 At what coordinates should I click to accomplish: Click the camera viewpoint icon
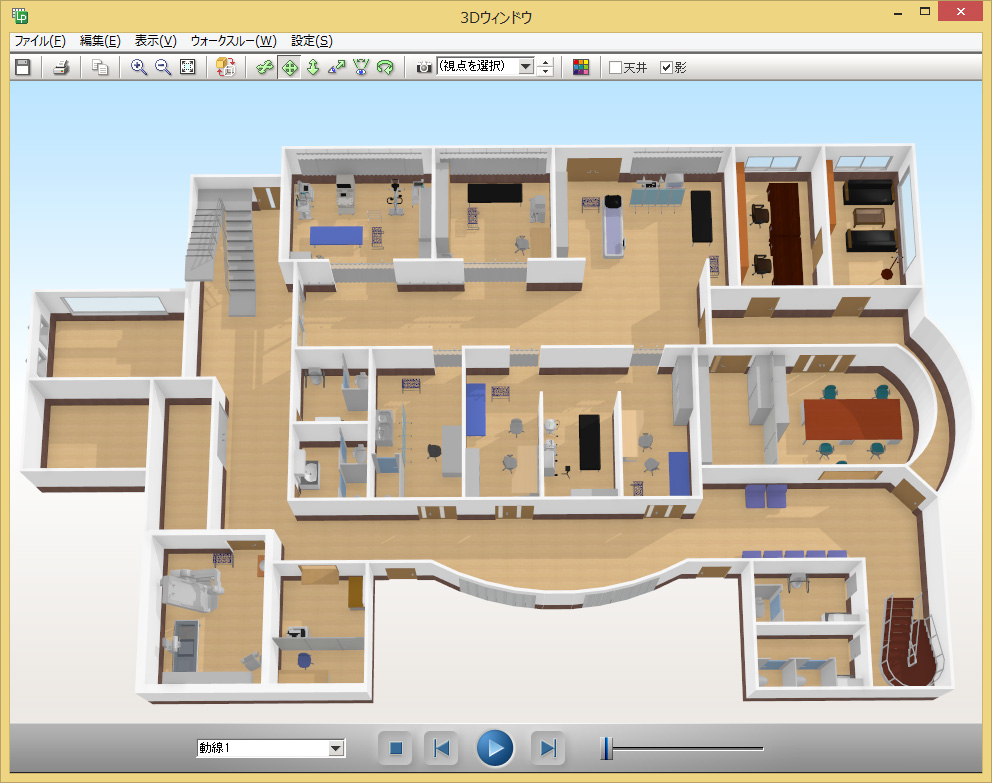[424, 67]
